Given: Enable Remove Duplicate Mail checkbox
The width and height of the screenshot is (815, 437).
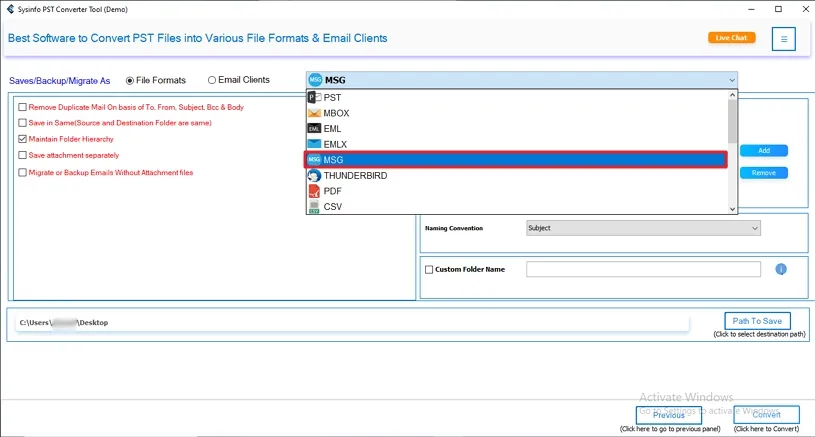Looking at the screenshot, I should point(22,107).
